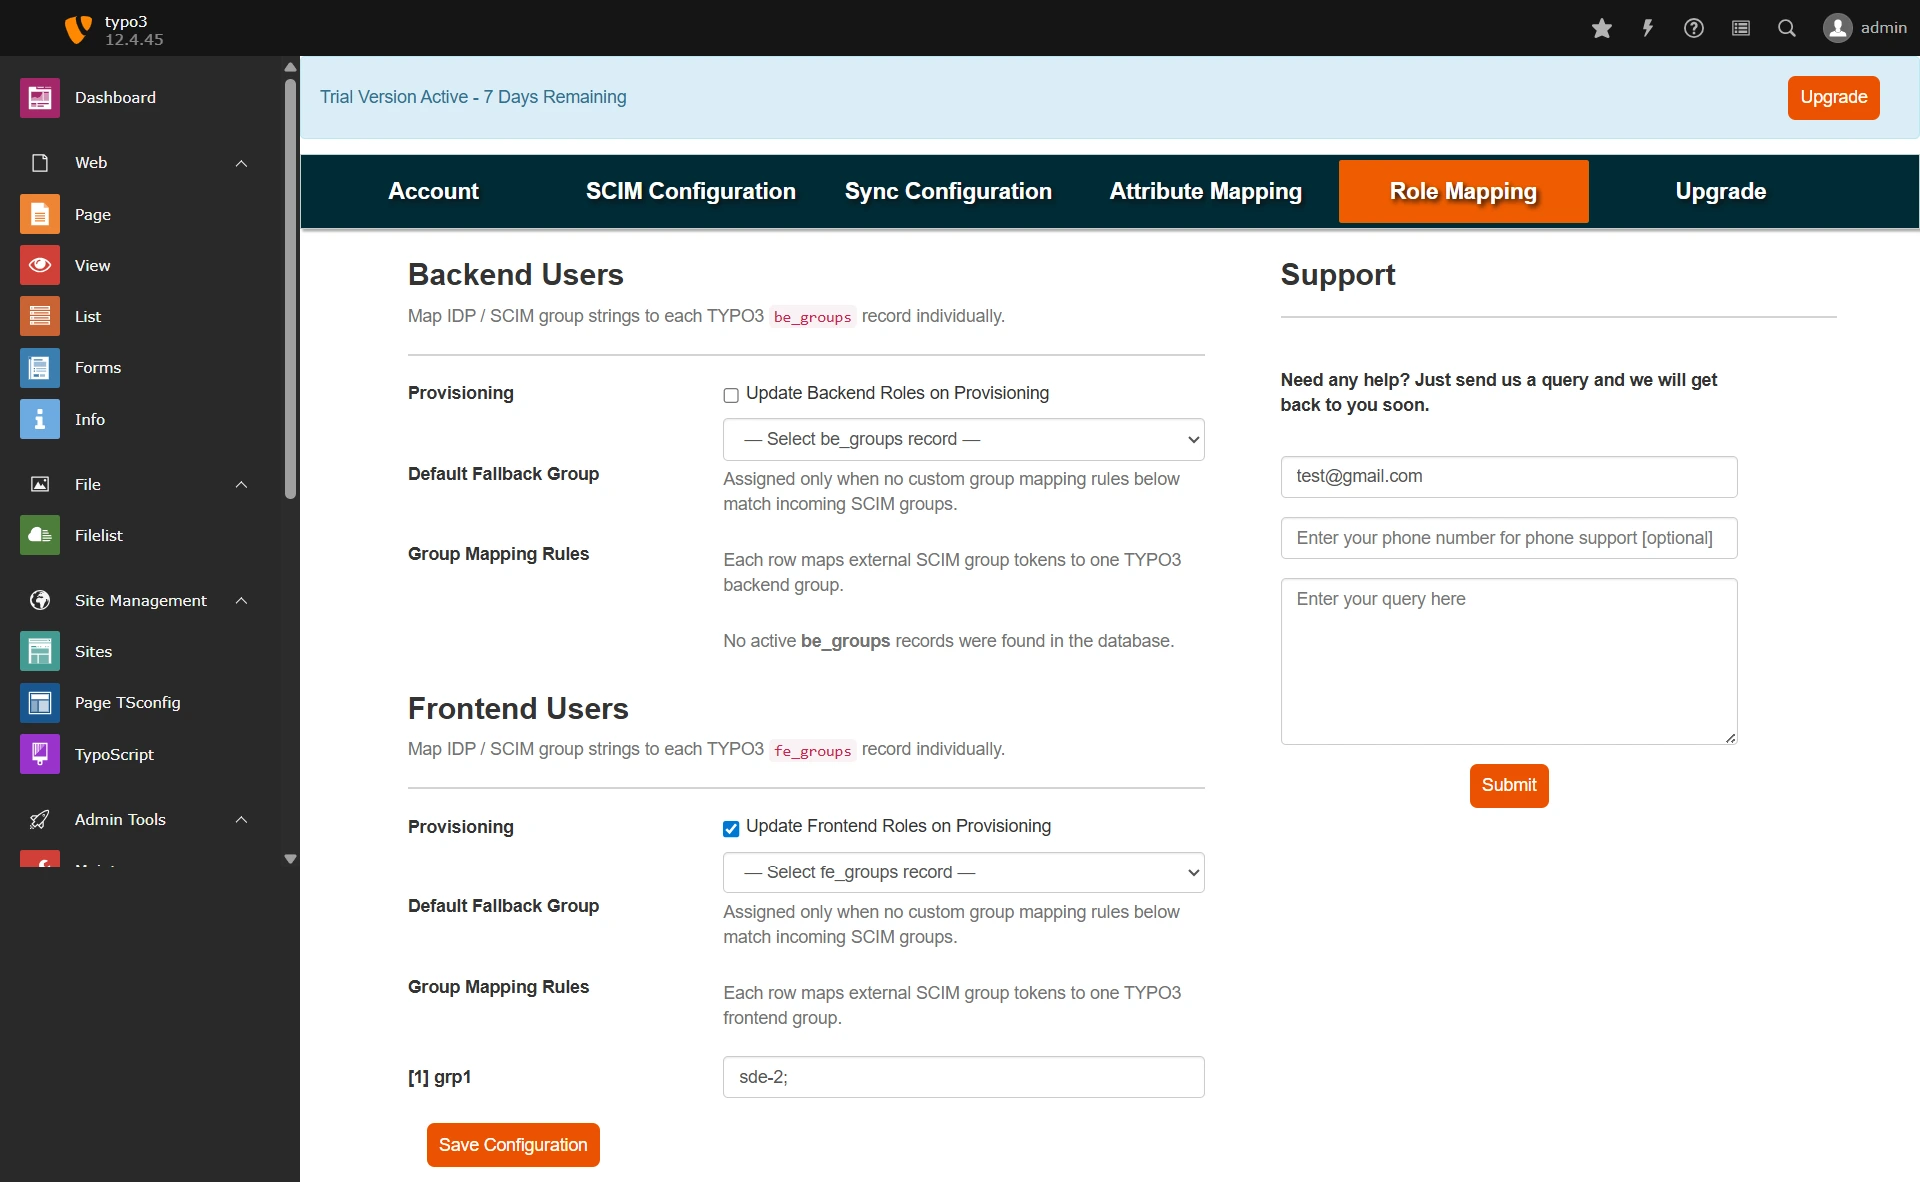Click the 'Trial Version Active - 7 Days Remaining' text
The height and width of the screenshot is (1182, 1920).
click(473, 97)
